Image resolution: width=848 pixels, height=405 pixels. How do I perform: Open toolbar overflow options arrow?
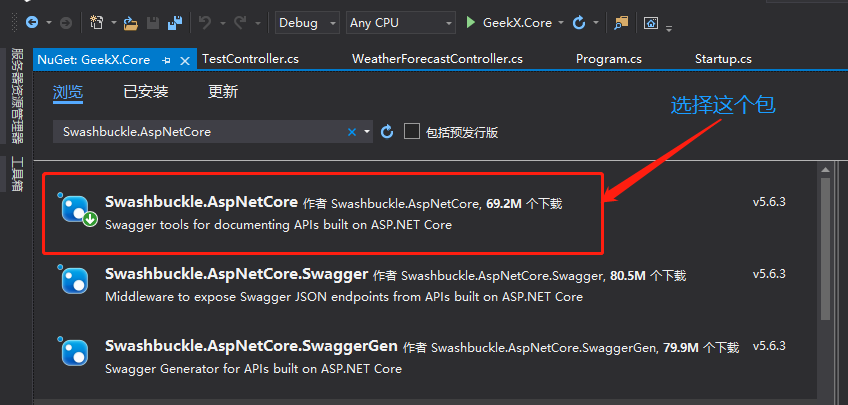tap(669, 29)
